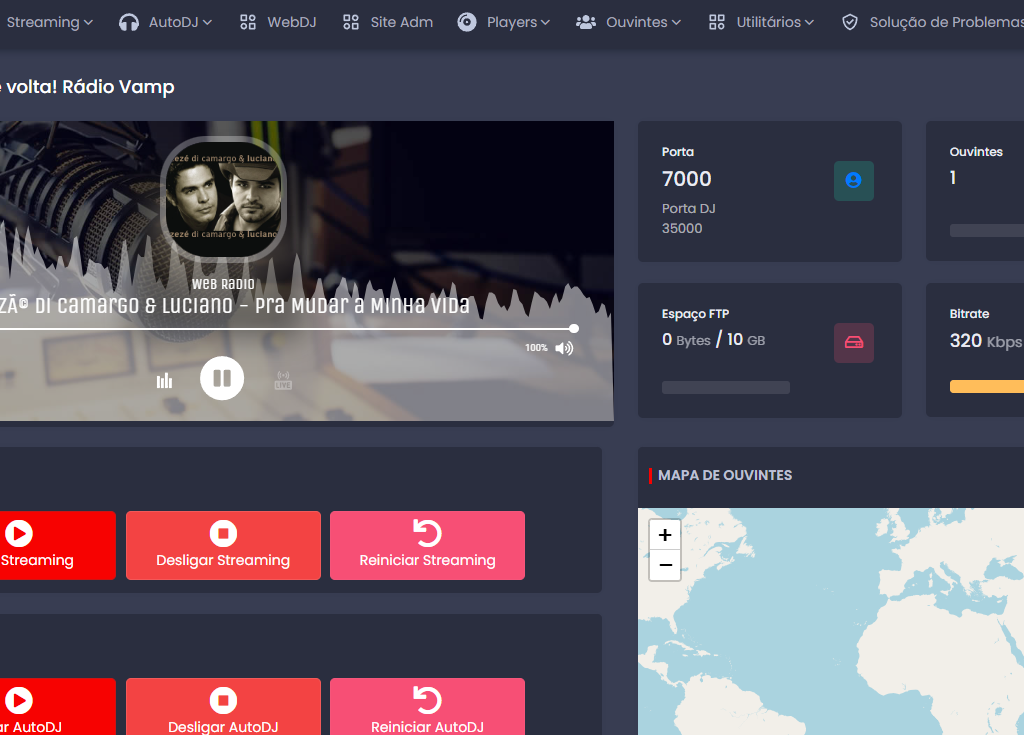This screenshot has width=1024, height=735.
Task: Click the play icon on the AutoDJ start button
Action: pyautogui.click(x=19, y=700)
